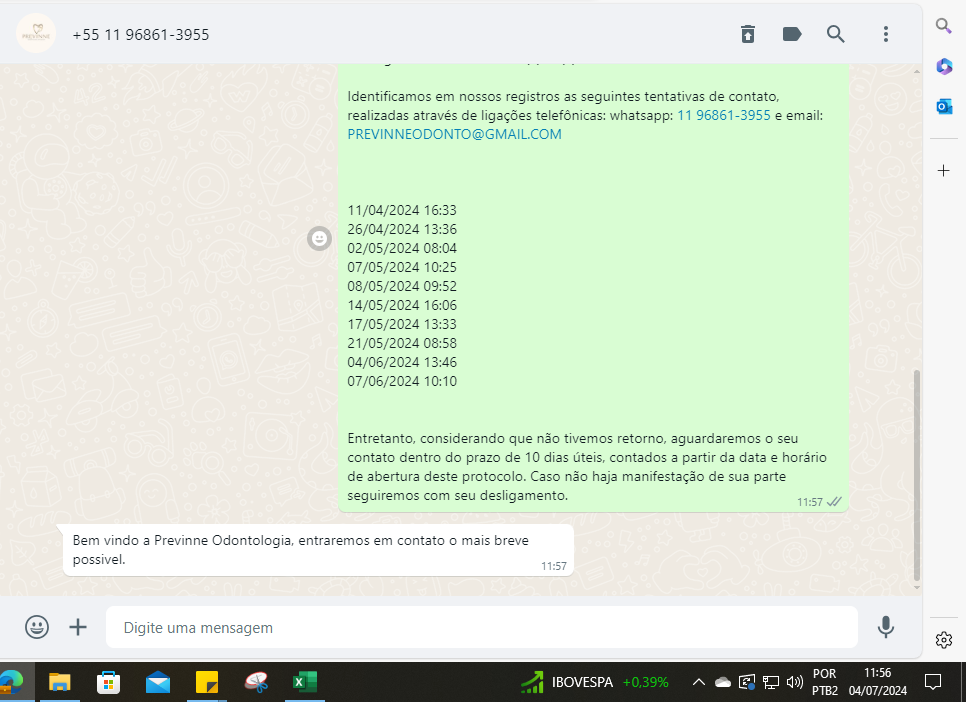Open the Mail app from taskbar
Image resolution: width=966 pixels, height=702 pixels.
[x=158, y=682]
